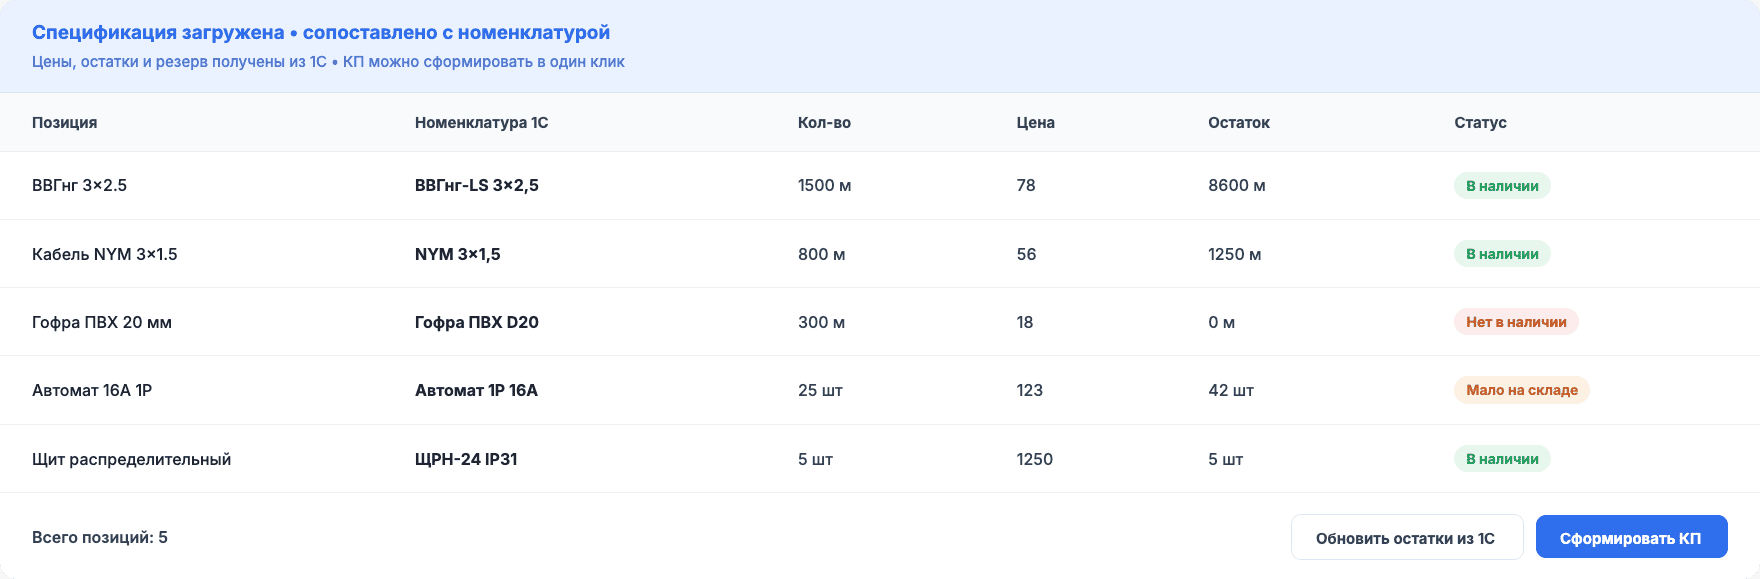This screenshot has height=579, width=1760.
Task: Click the Кол-во column header
Action: pyautogui.click(x=824, y=122)
